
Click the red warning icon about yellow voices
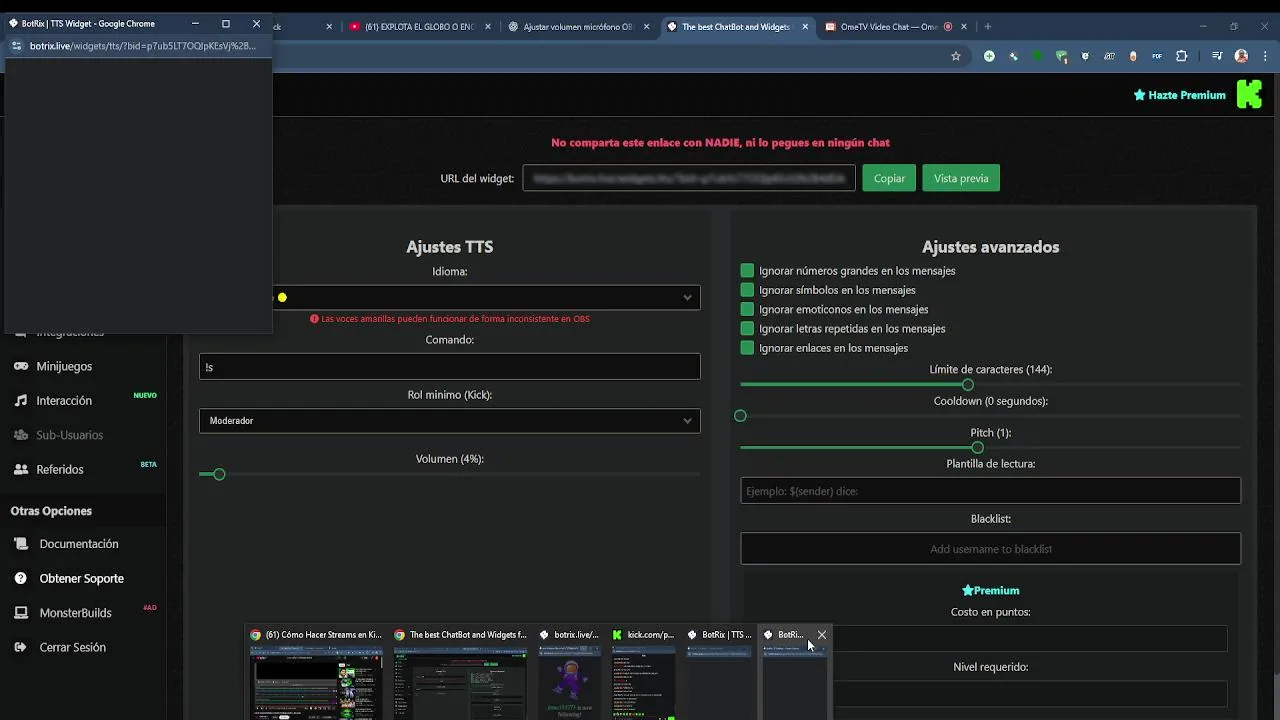click(314, 319)
